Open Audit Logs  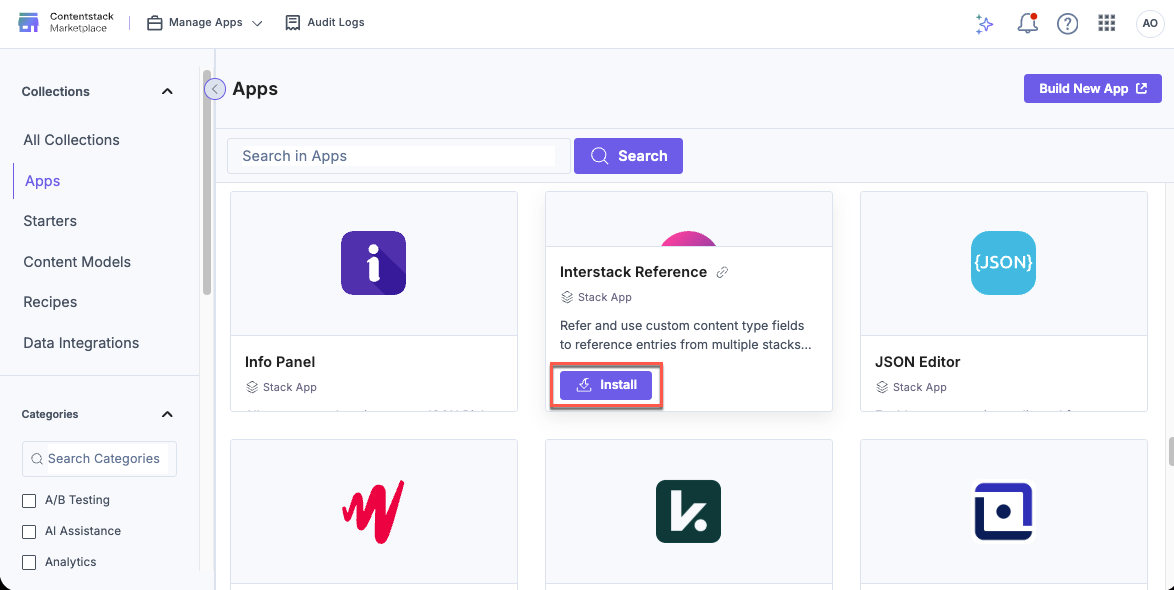325,22
